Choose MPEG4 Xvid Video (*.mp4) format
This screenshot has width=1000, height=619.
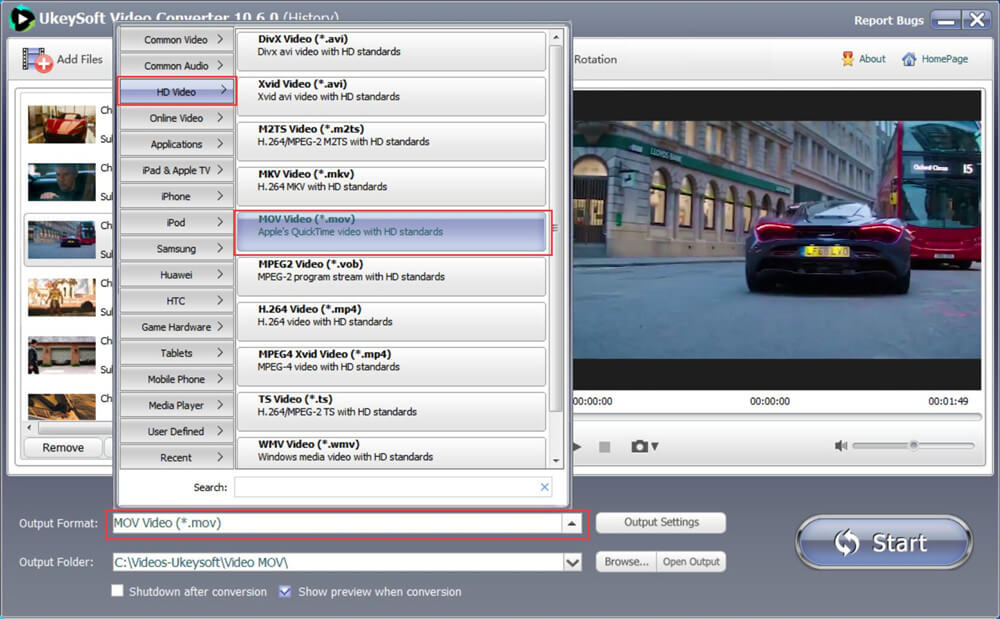point(392,367)
